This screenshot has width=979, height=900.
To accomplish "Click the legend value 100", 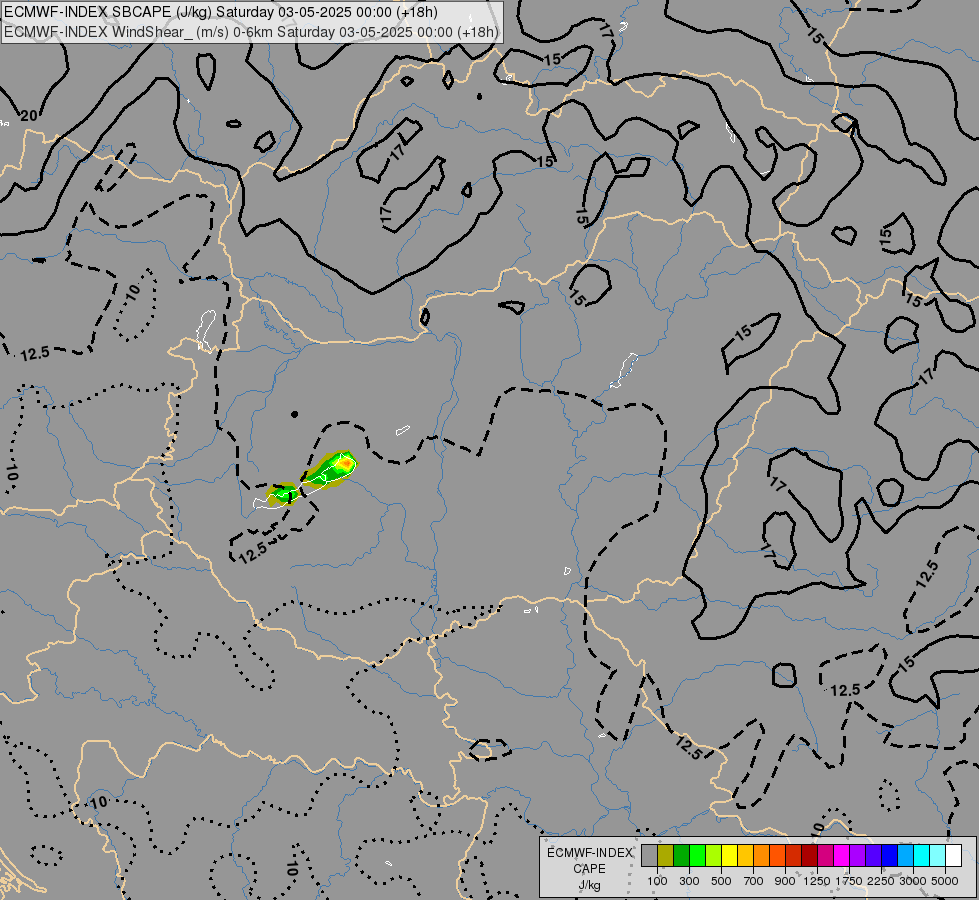I will pyautogui.click(x=657, y=881).
